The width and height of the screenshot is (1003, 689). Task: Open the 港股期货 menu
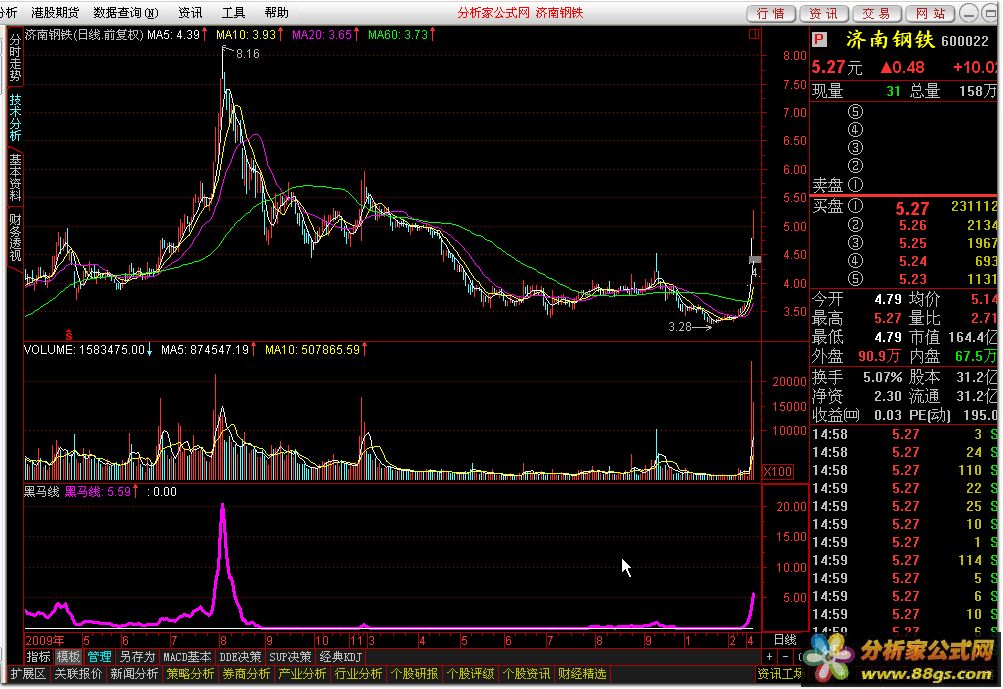click(x=55, y=13)
